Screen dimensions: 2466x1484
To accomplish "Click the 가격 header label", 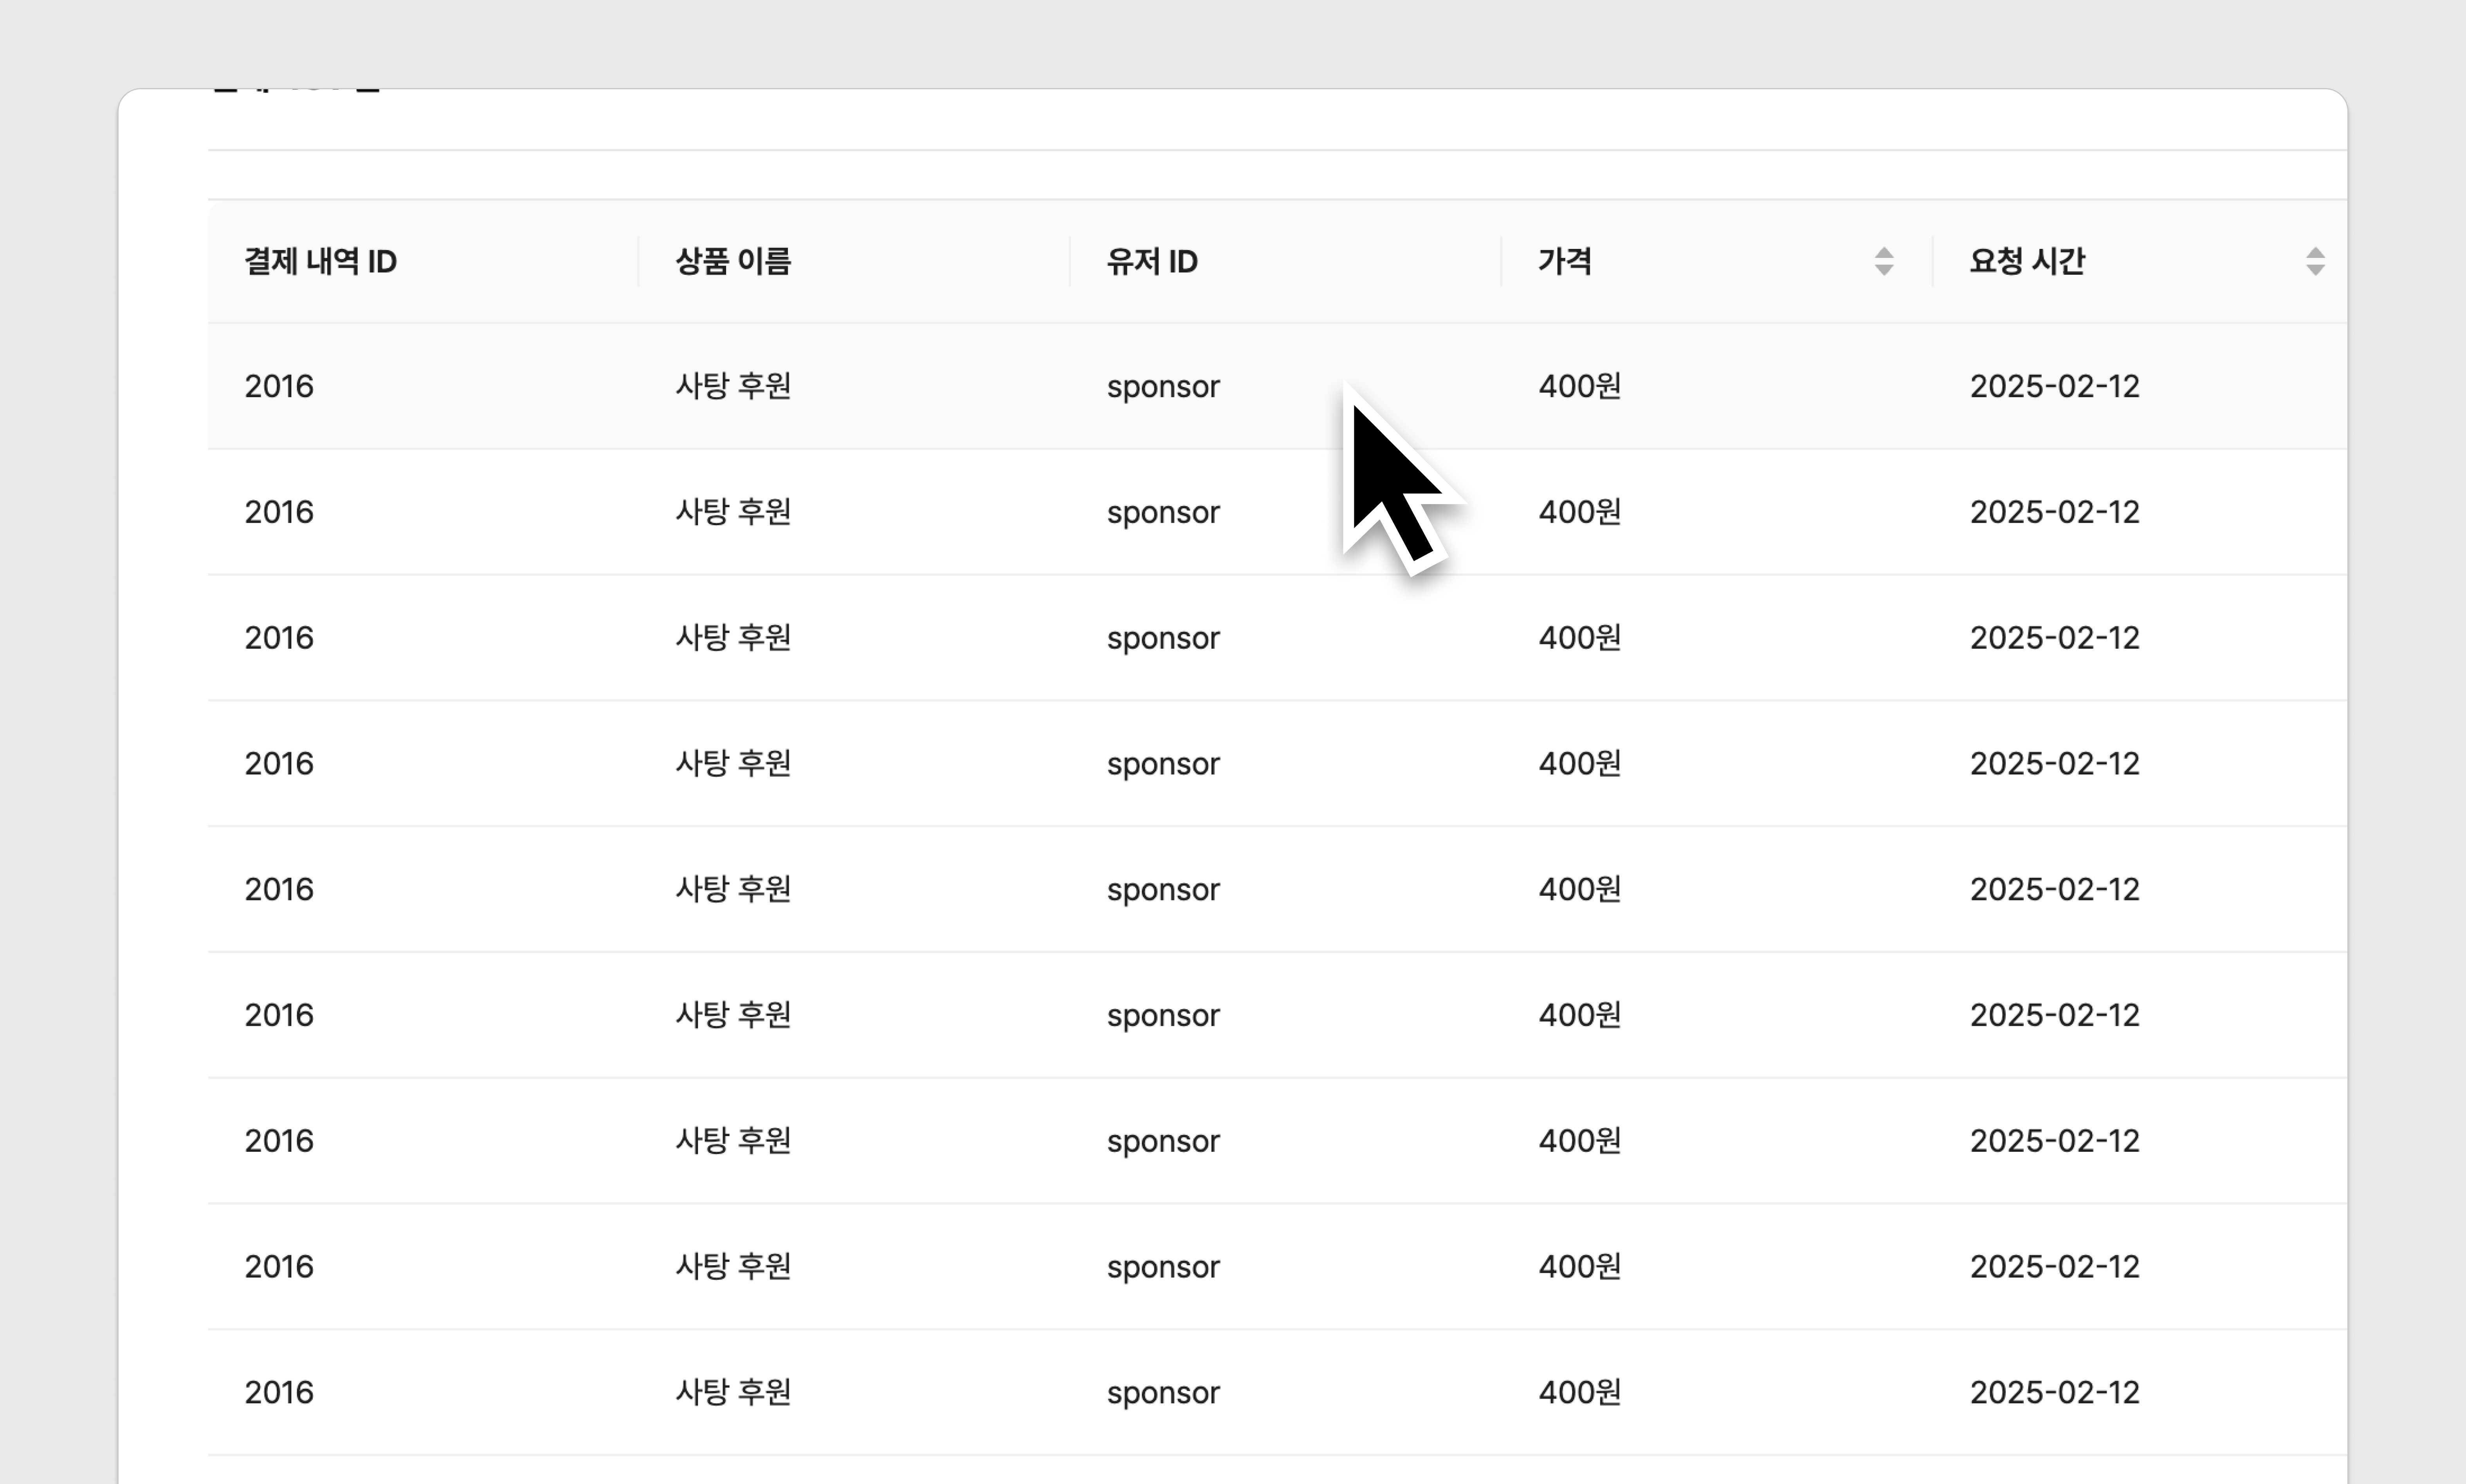I will [x=1564, y=262].
